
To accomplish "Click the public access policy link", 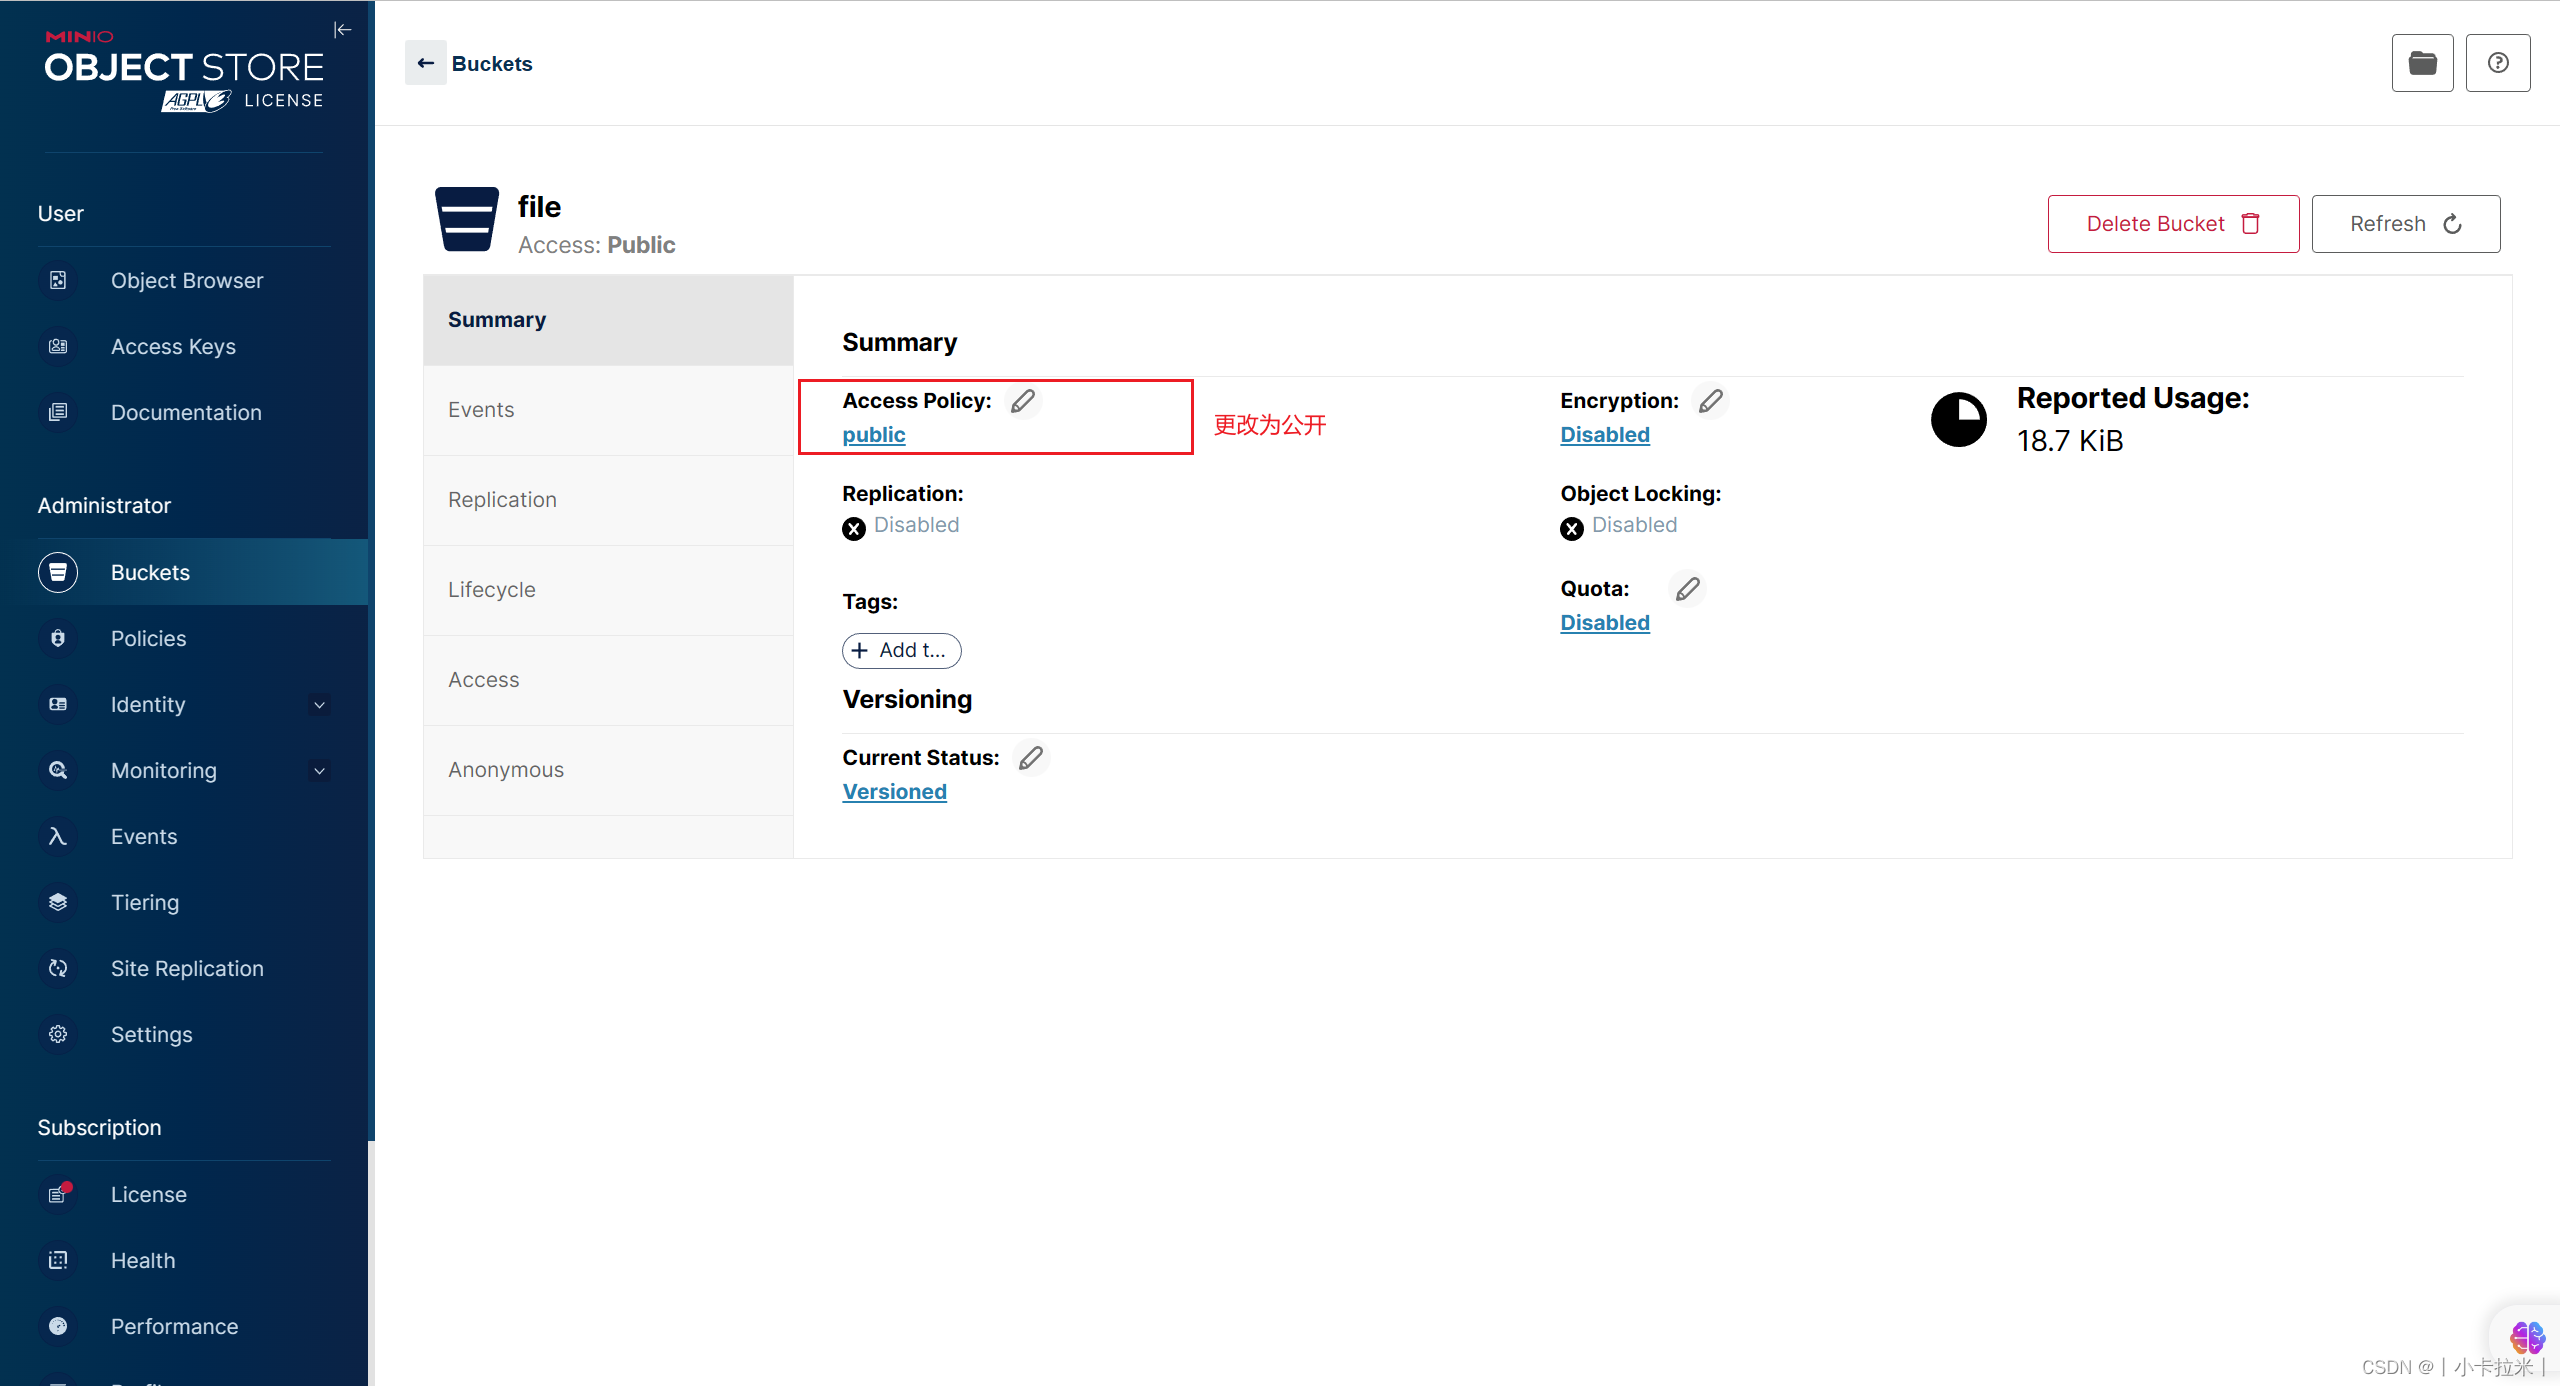I will (873, 435).
